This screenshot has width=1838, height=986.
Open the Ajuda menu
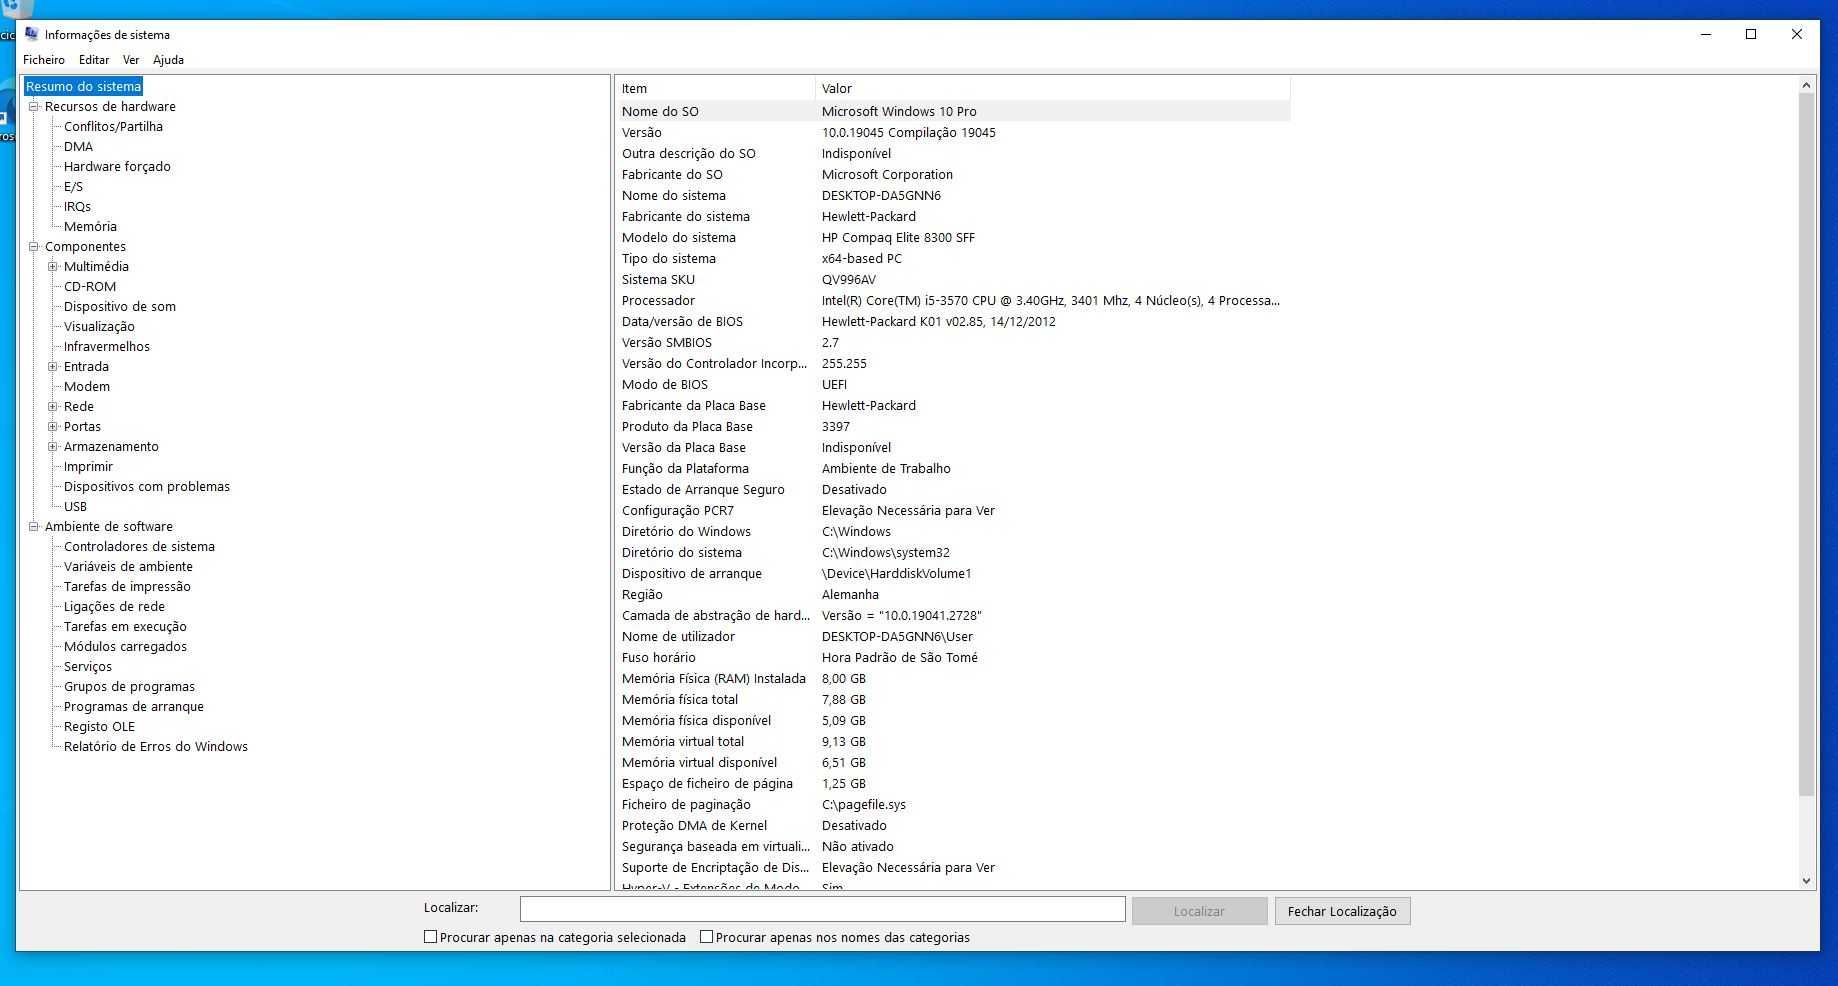tap(168, 60)
